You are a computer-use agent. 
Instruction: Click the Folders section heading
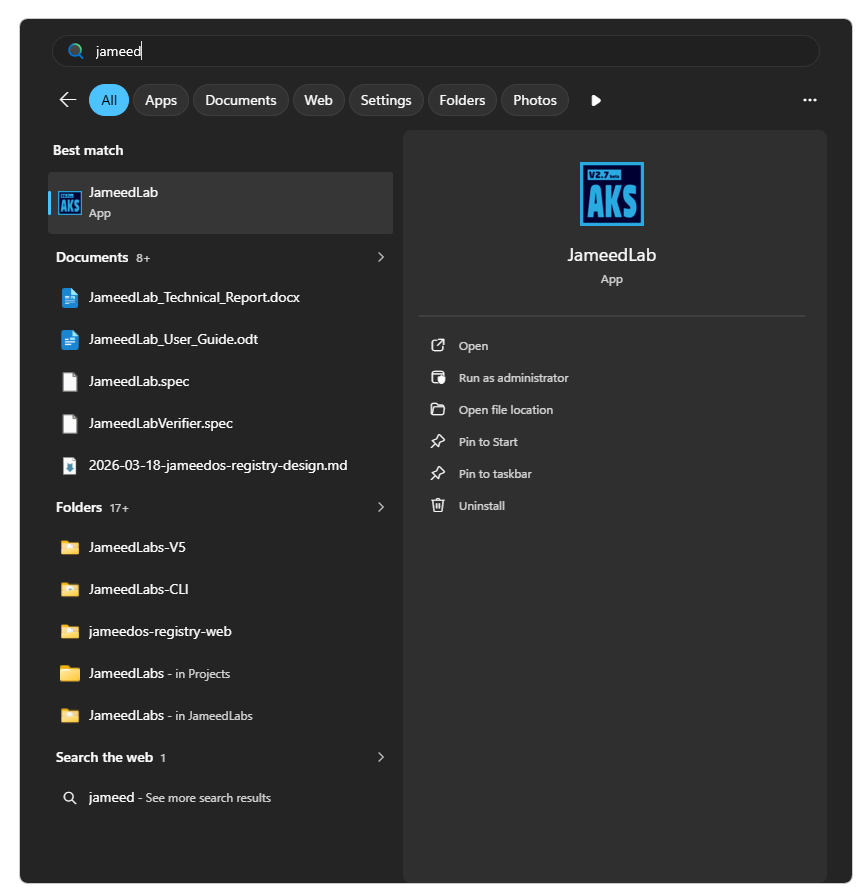click(x=79, y=507)
